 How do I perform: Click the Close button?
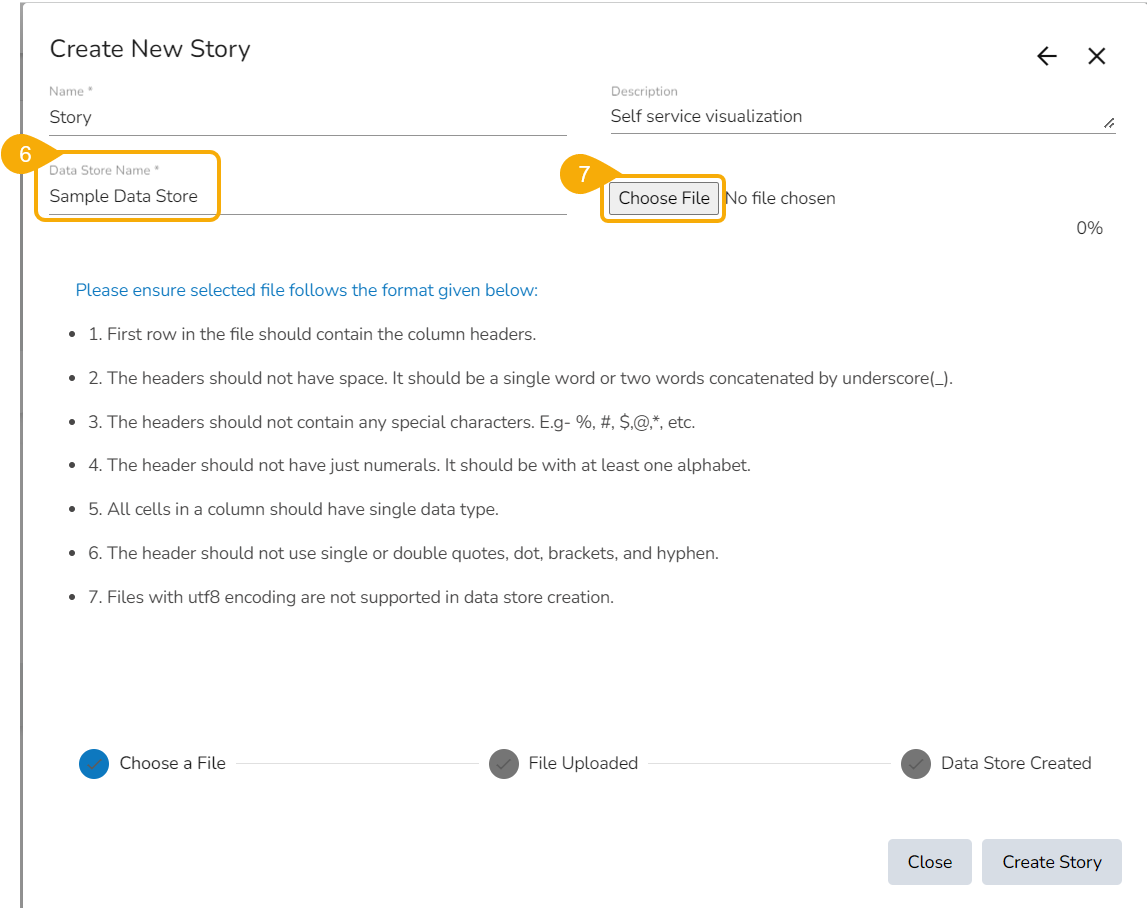click(929, 862)
